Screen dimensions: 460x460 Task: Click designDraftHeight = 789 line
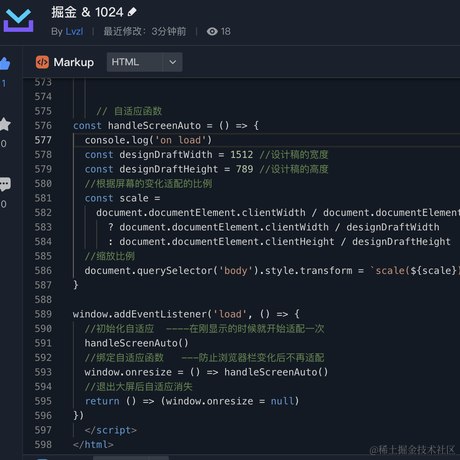point(206,169)
